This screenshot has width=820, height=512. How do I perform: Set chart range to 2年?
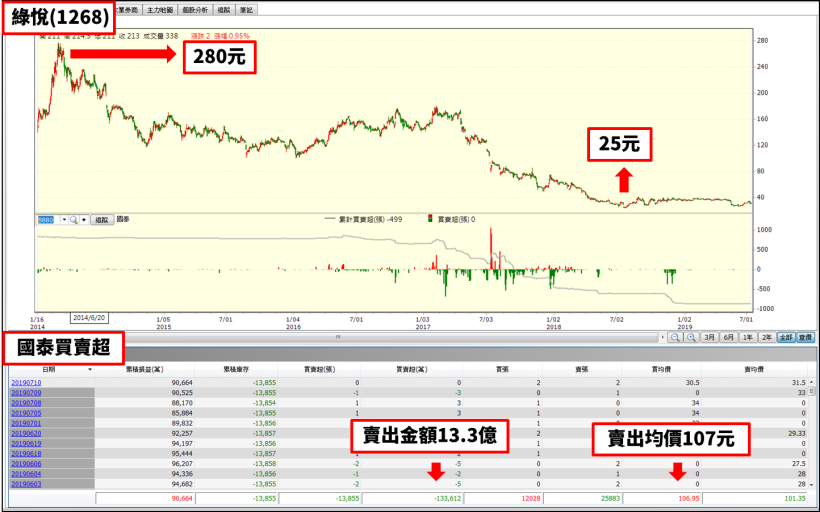coord(767,338)
